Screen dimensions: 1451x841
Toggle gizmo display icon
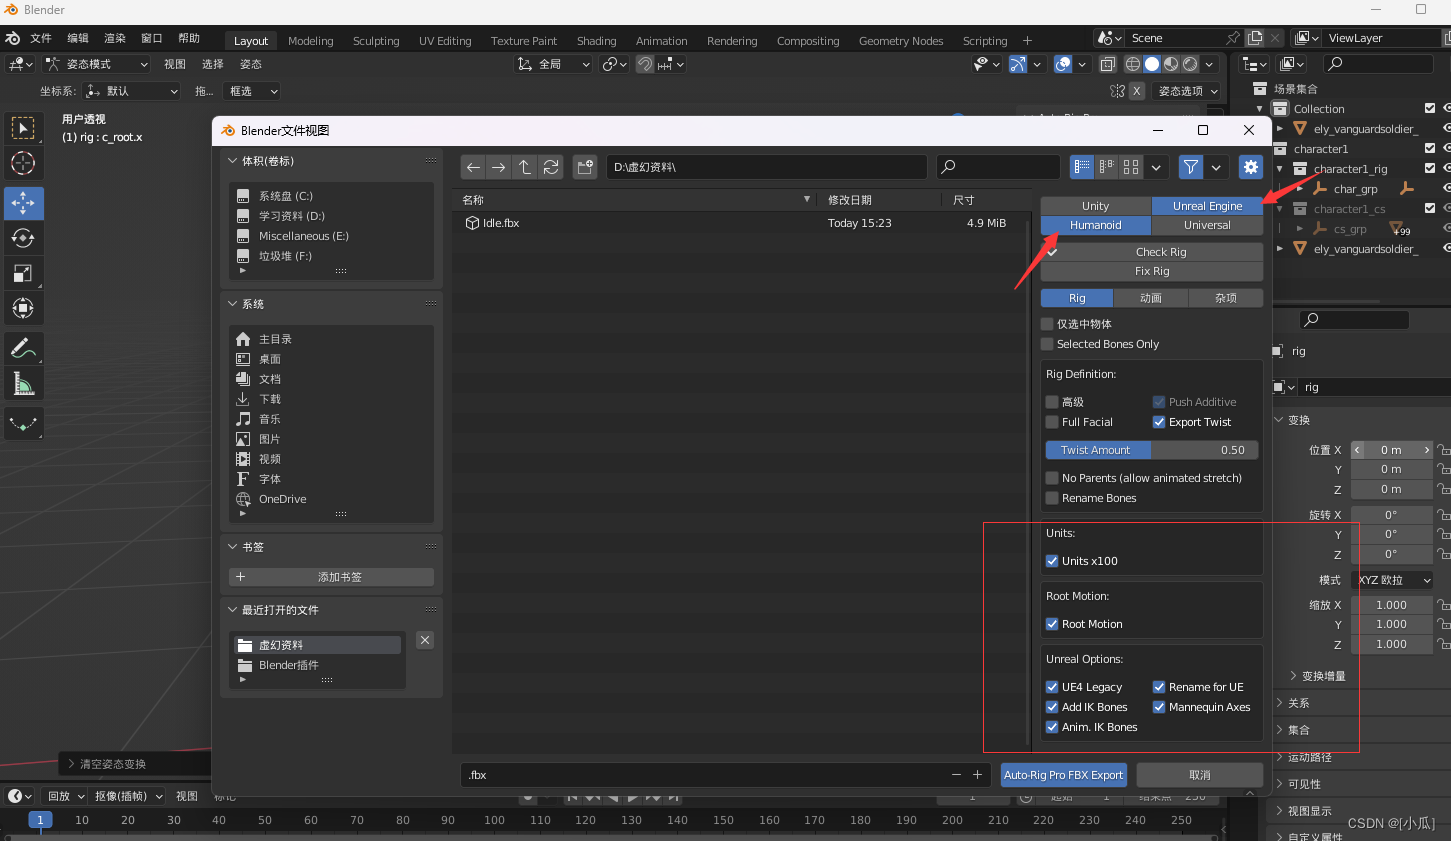click(x=1018, y=64)
